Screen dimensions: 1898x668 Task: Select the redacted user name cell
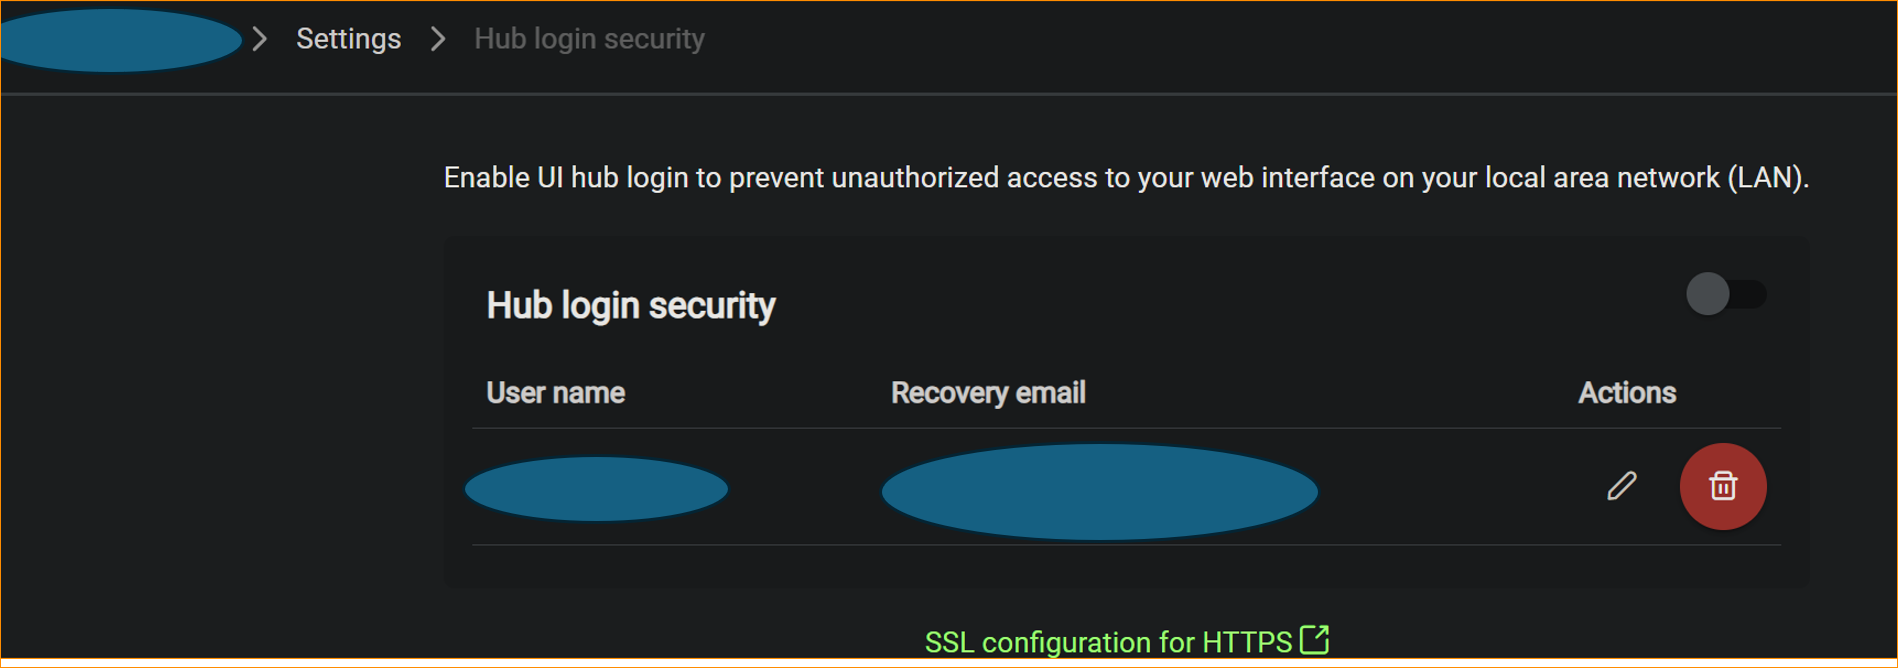click(x=596, y=489)
